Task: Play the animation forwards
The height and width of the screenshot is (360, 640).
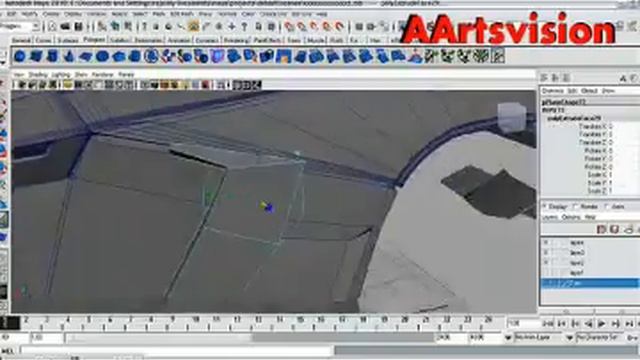Action: [x=602, y=324]
